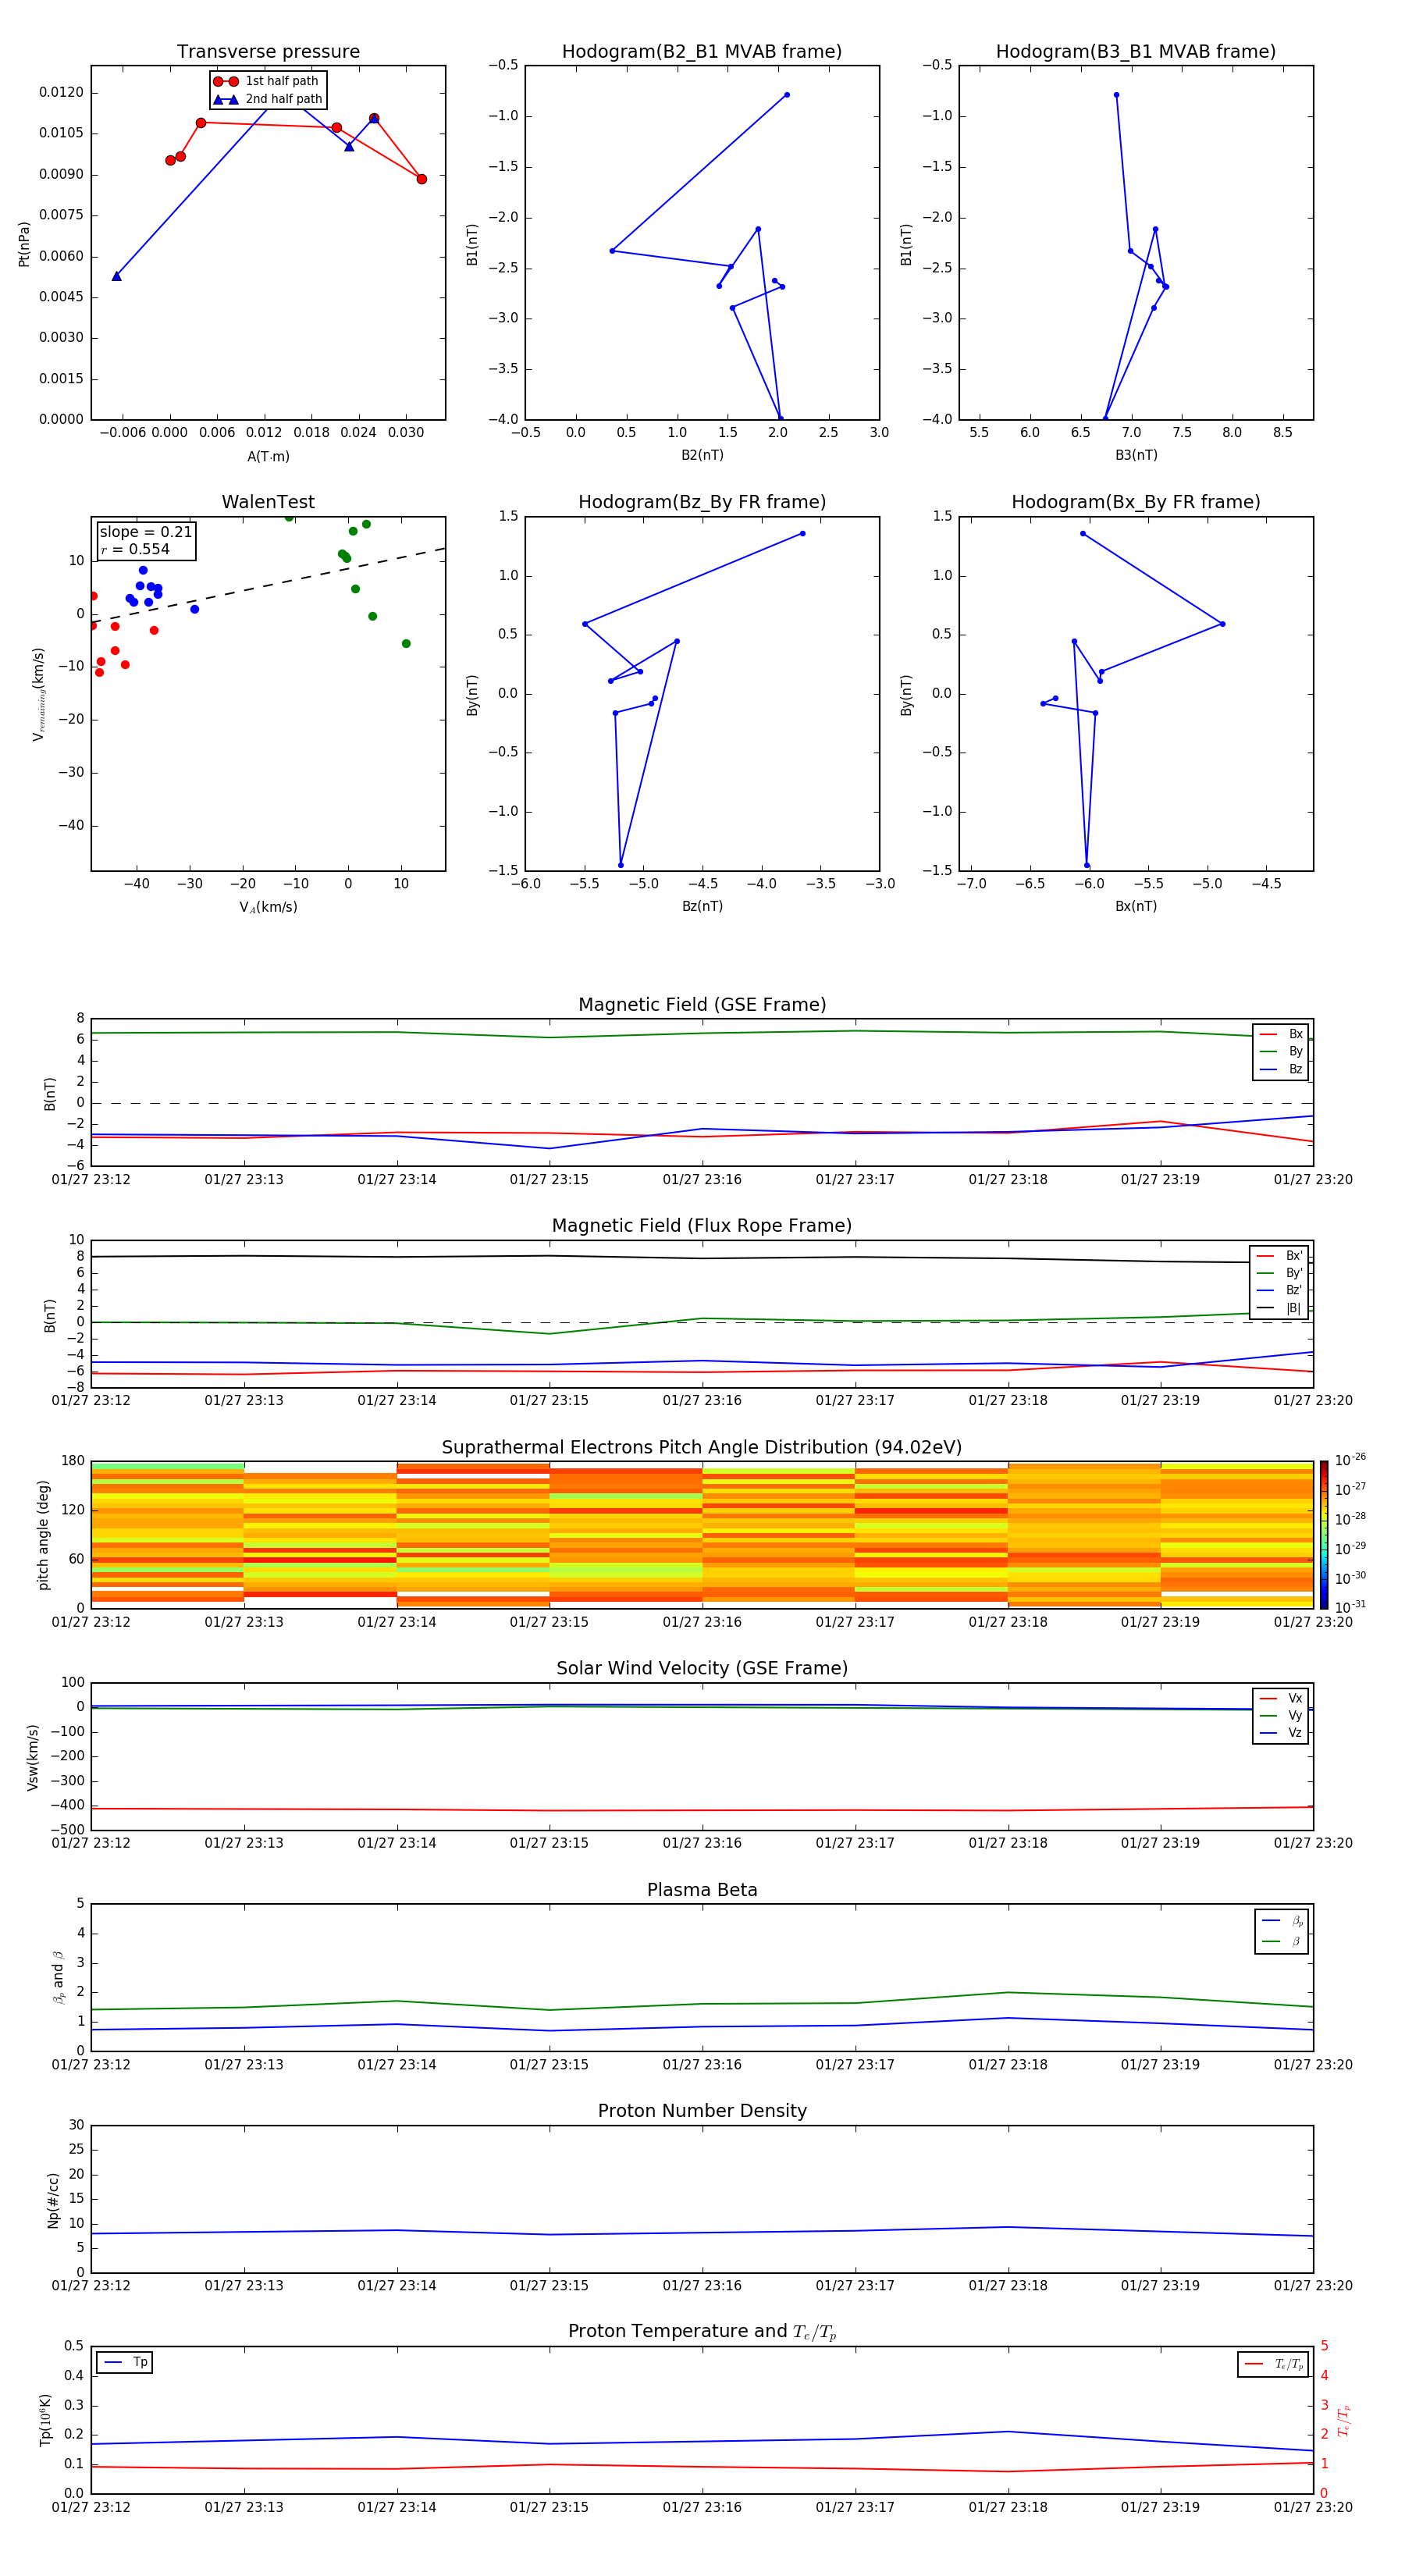Click the "Bz(nT)" x-axis label
Image resolution: width=1405 pixels, height=2576 pixels.
pyautogui.click(x=702, y=906)
